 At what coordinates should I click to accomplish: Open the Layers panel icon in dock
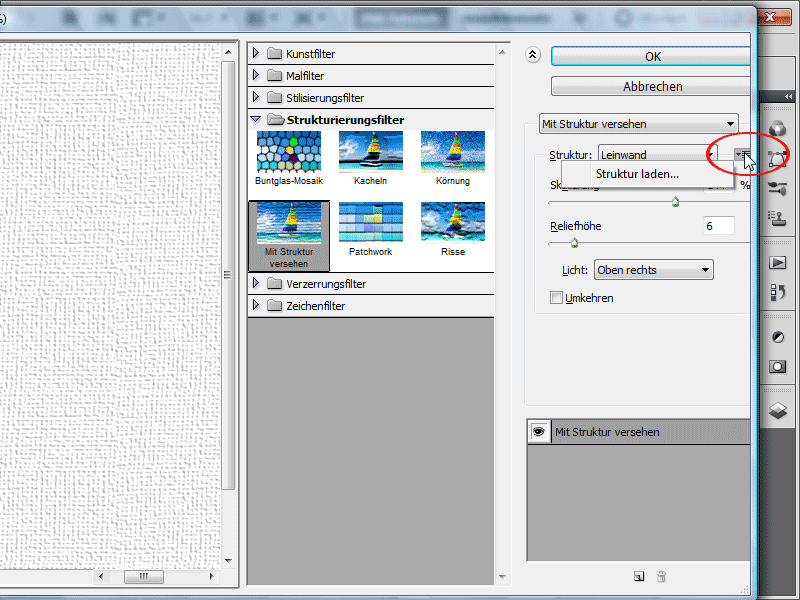tap(778, 411)
